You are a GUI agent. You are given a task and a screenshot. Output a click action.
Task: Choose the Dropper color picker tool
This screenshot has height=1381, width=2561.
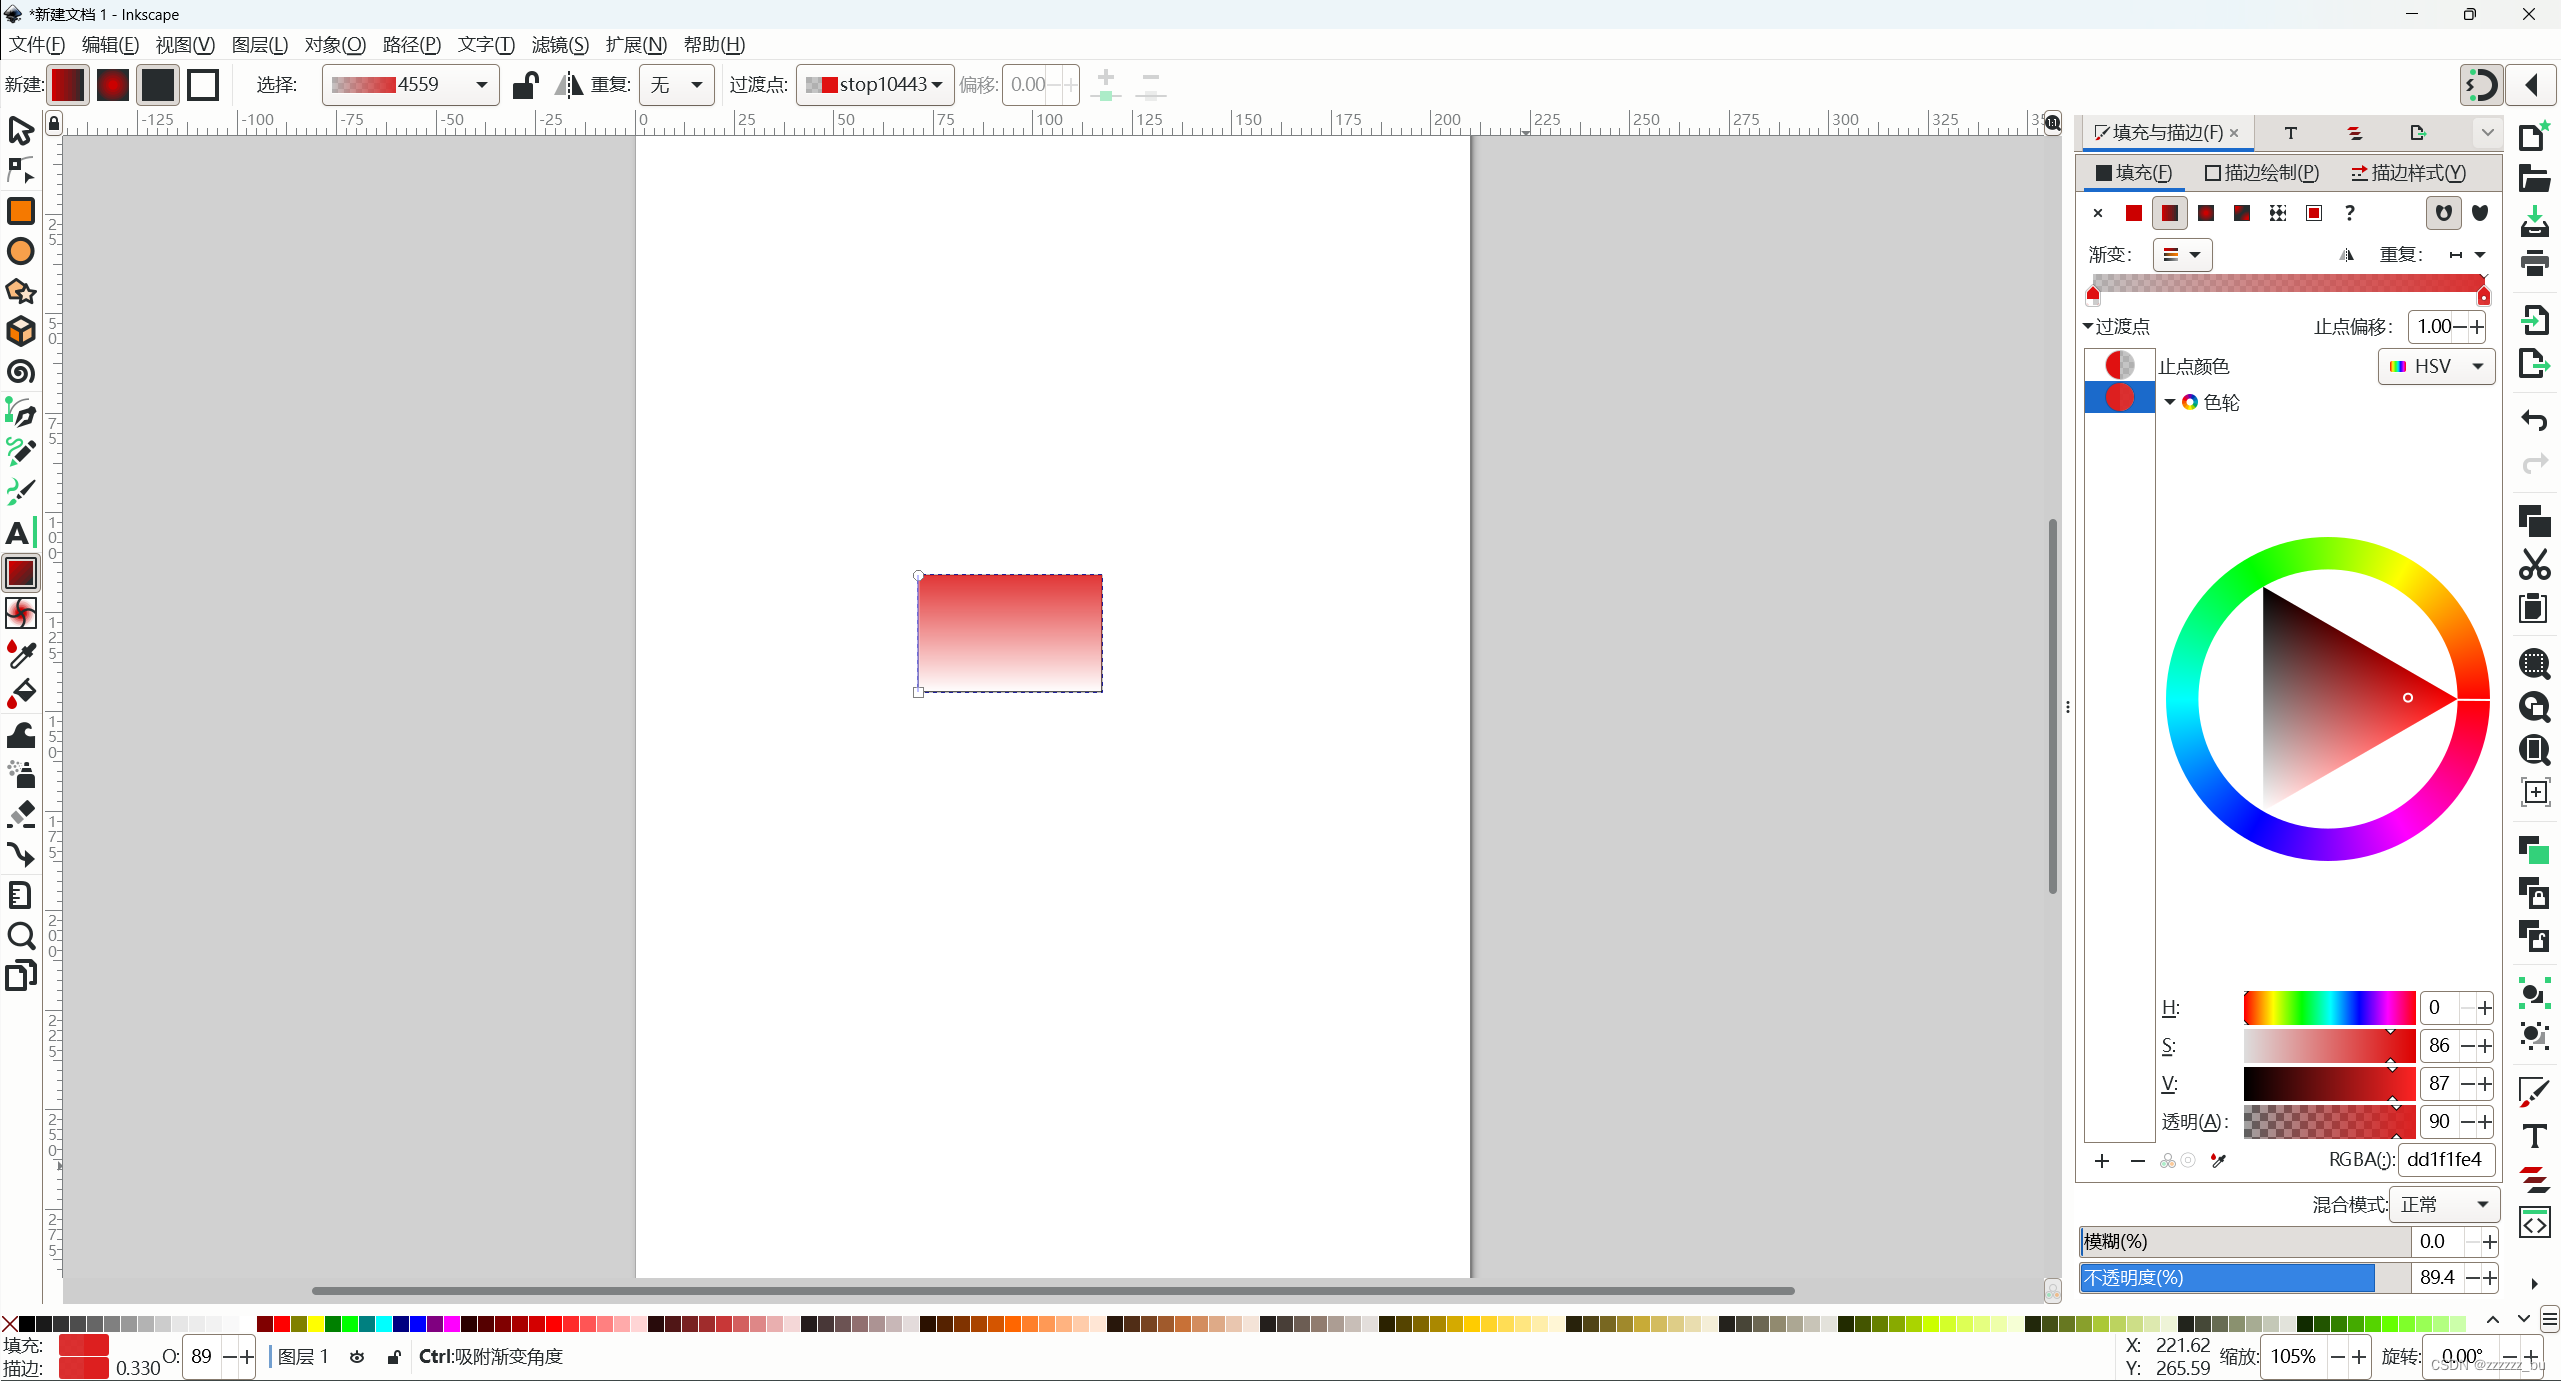coord(20,653)
